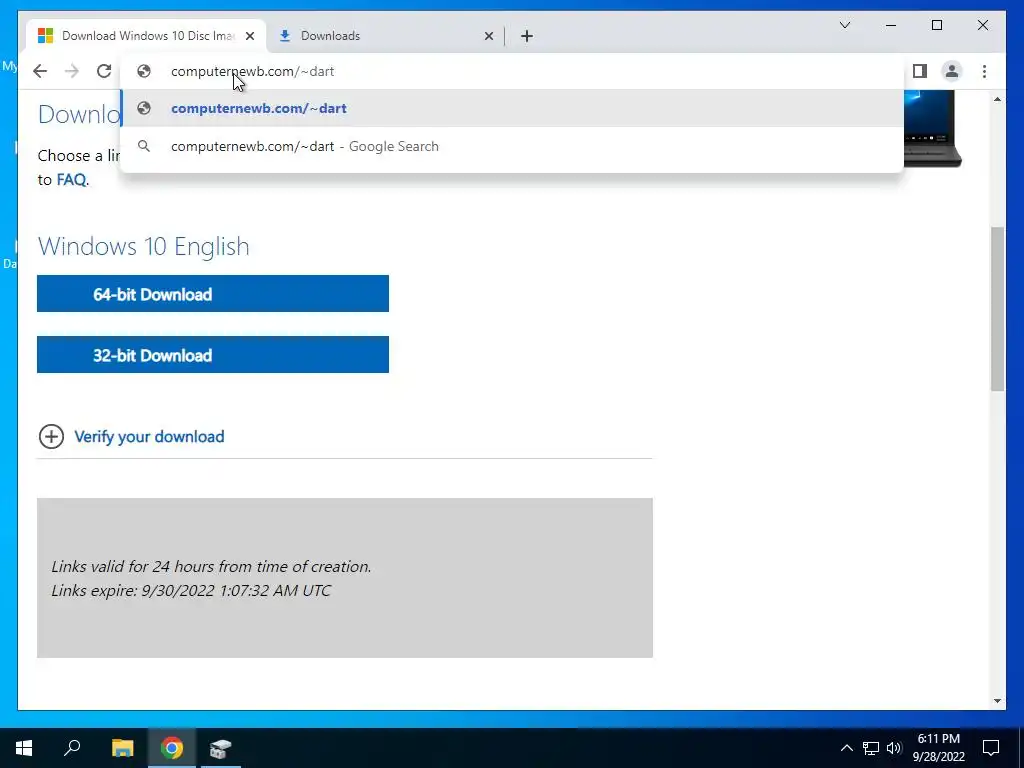Open the network status tray icon
Screen dimensions: 1024x768
tap(871, 748)
